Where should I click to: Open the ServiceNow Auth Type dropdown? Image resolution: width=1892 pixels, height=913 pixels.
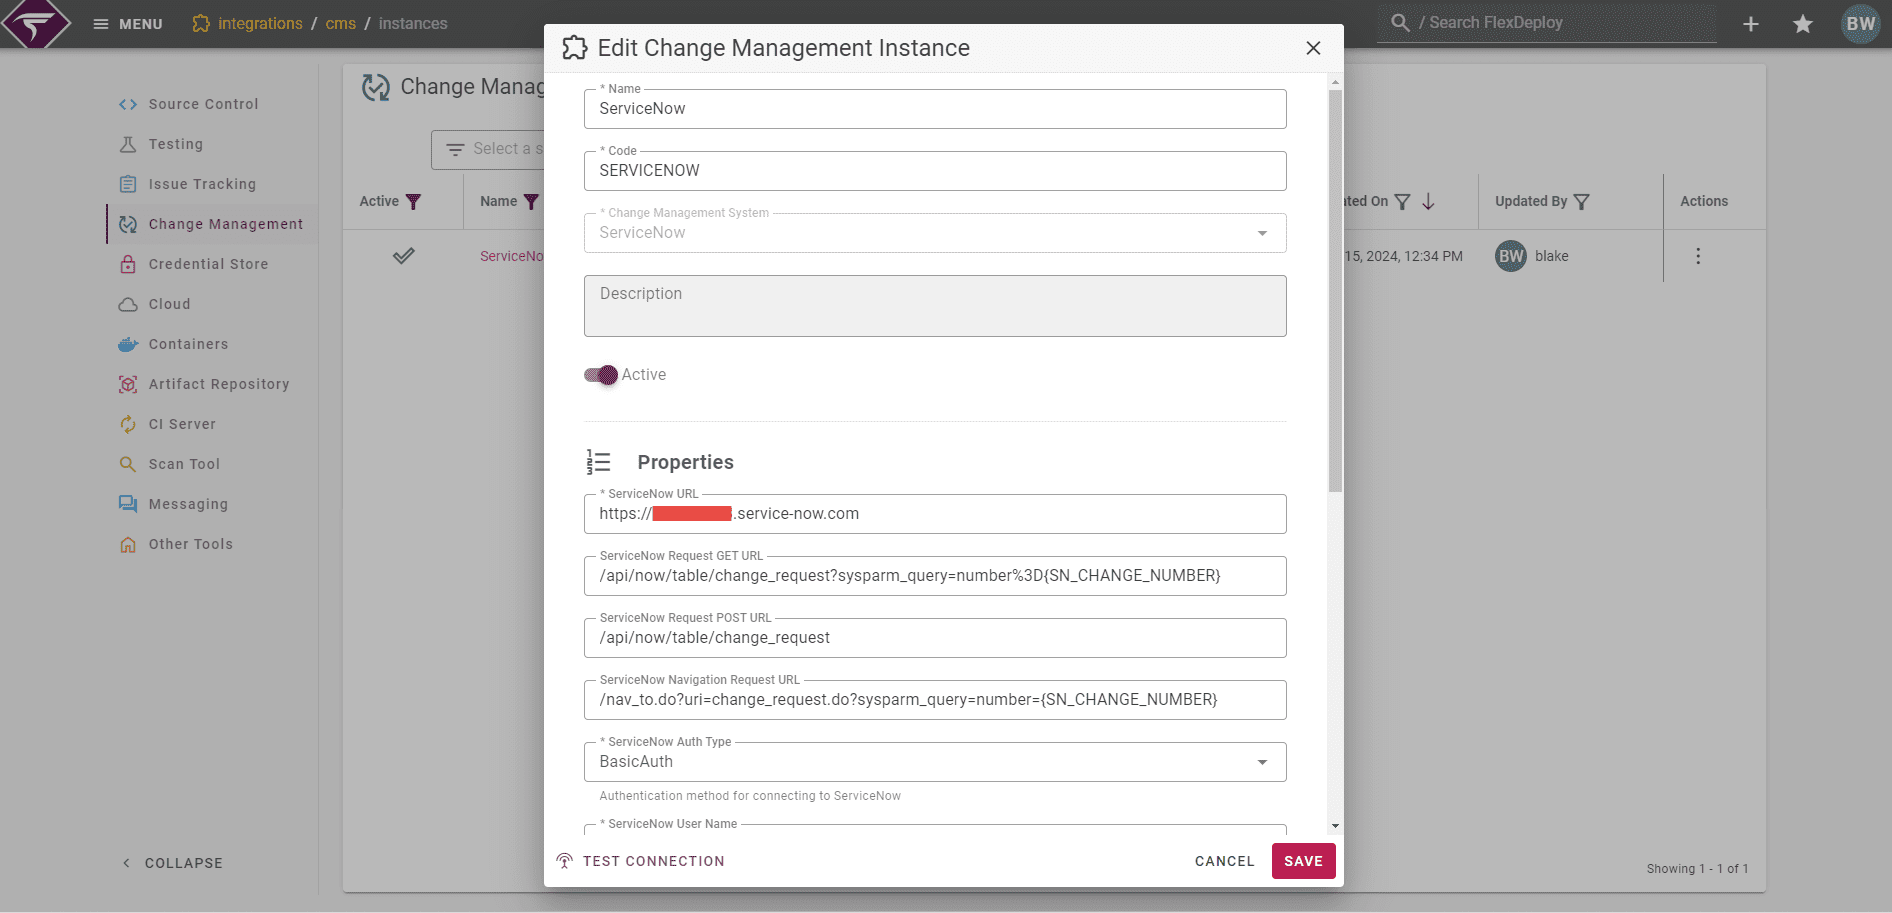(x=935, y=762)
